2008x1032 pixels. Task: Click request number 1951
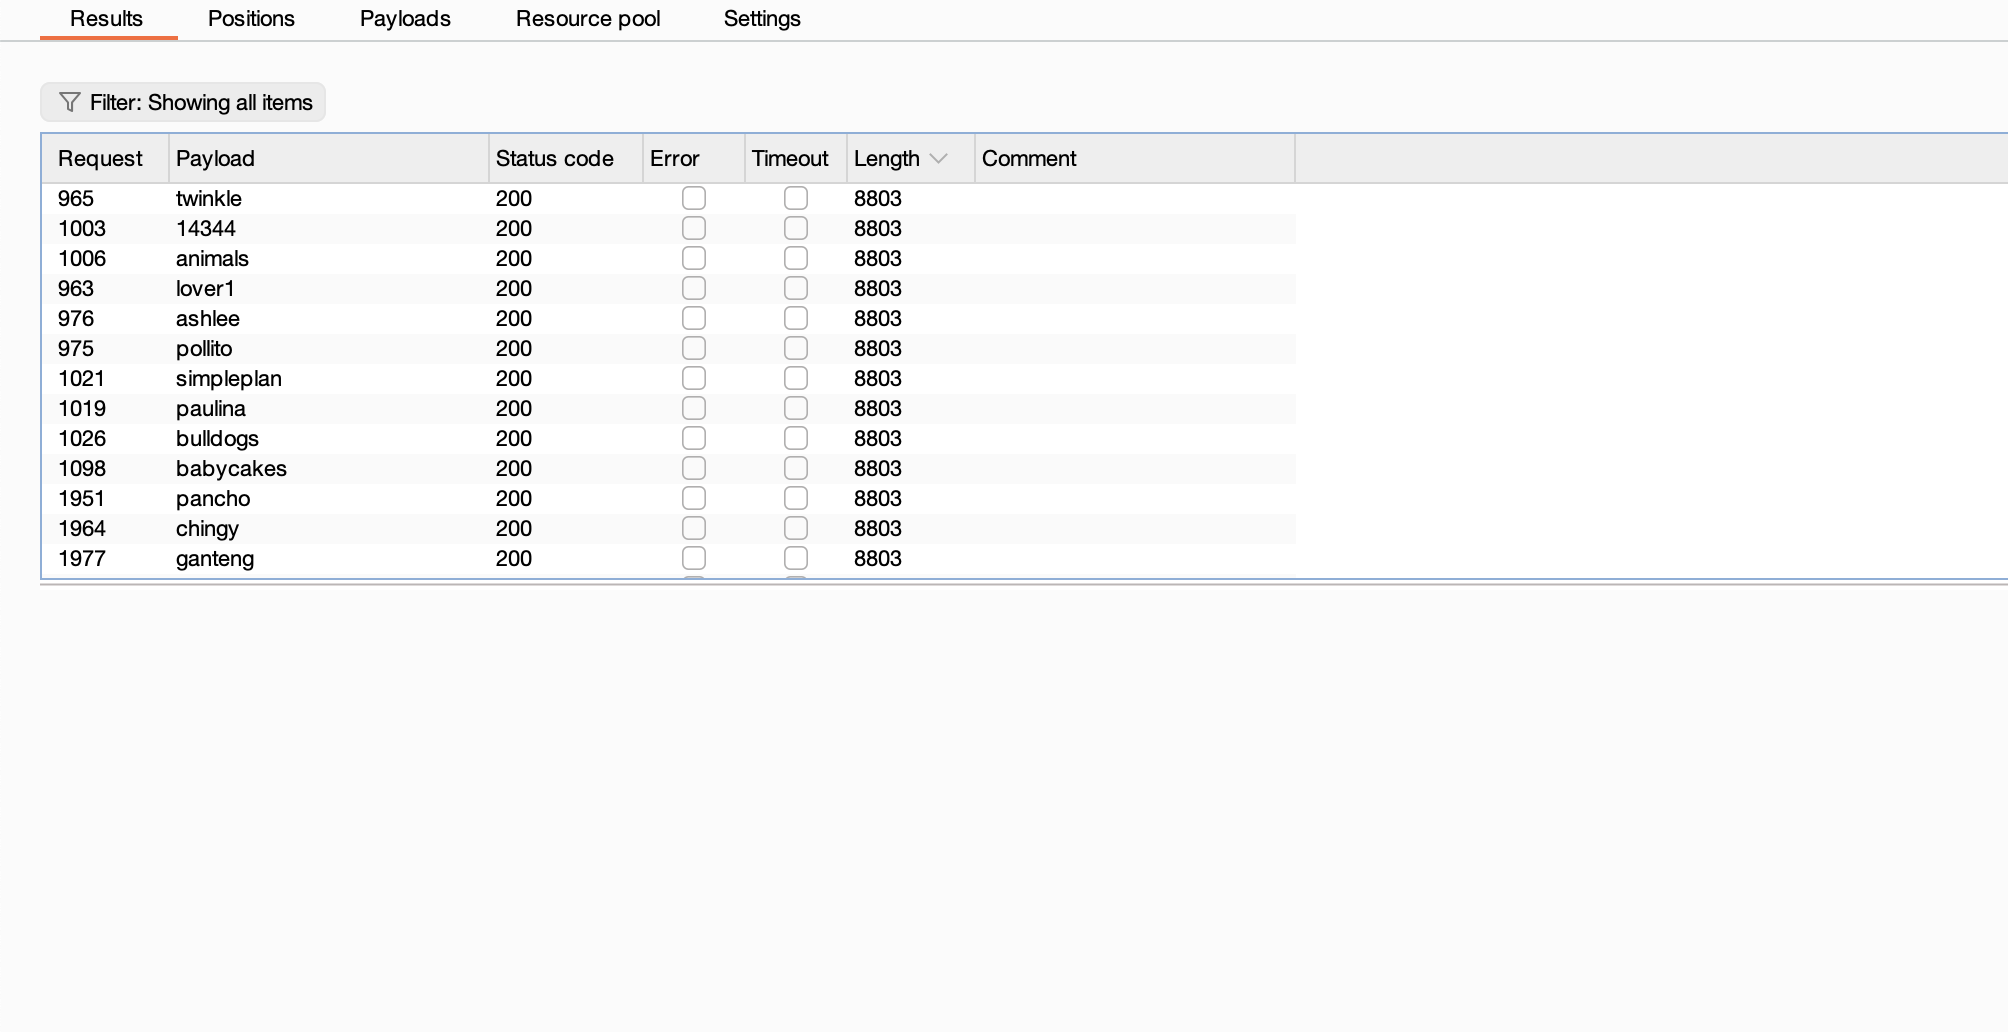[x=82, y=498]
